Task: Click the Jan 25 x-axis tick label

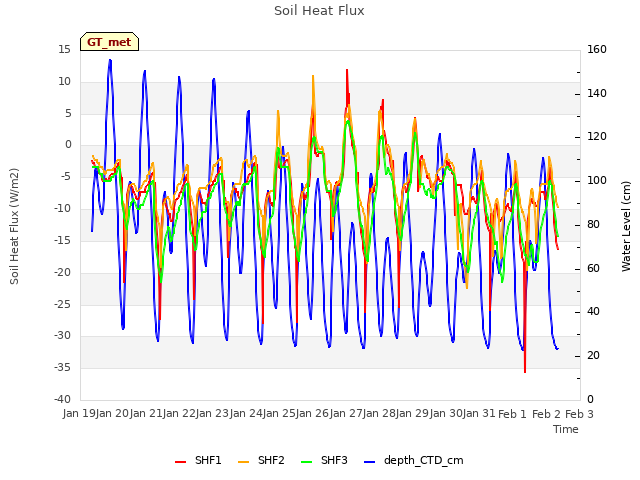Action: click(279, 414)
